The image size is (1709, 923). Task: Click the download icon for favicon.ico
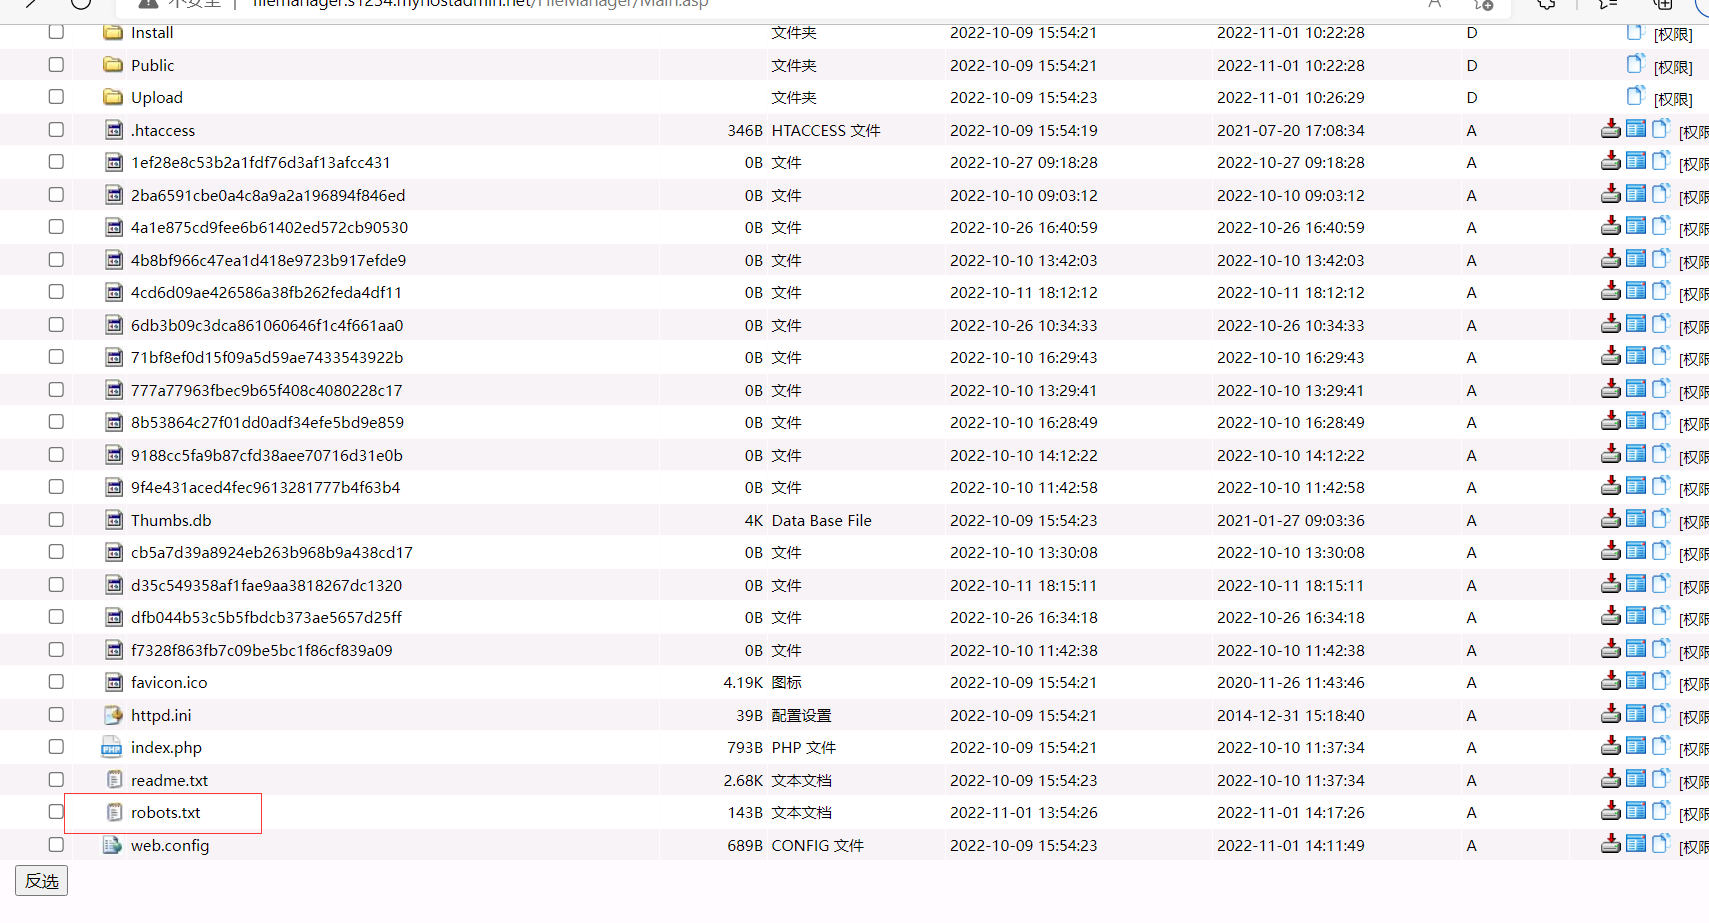point(1610,681)
